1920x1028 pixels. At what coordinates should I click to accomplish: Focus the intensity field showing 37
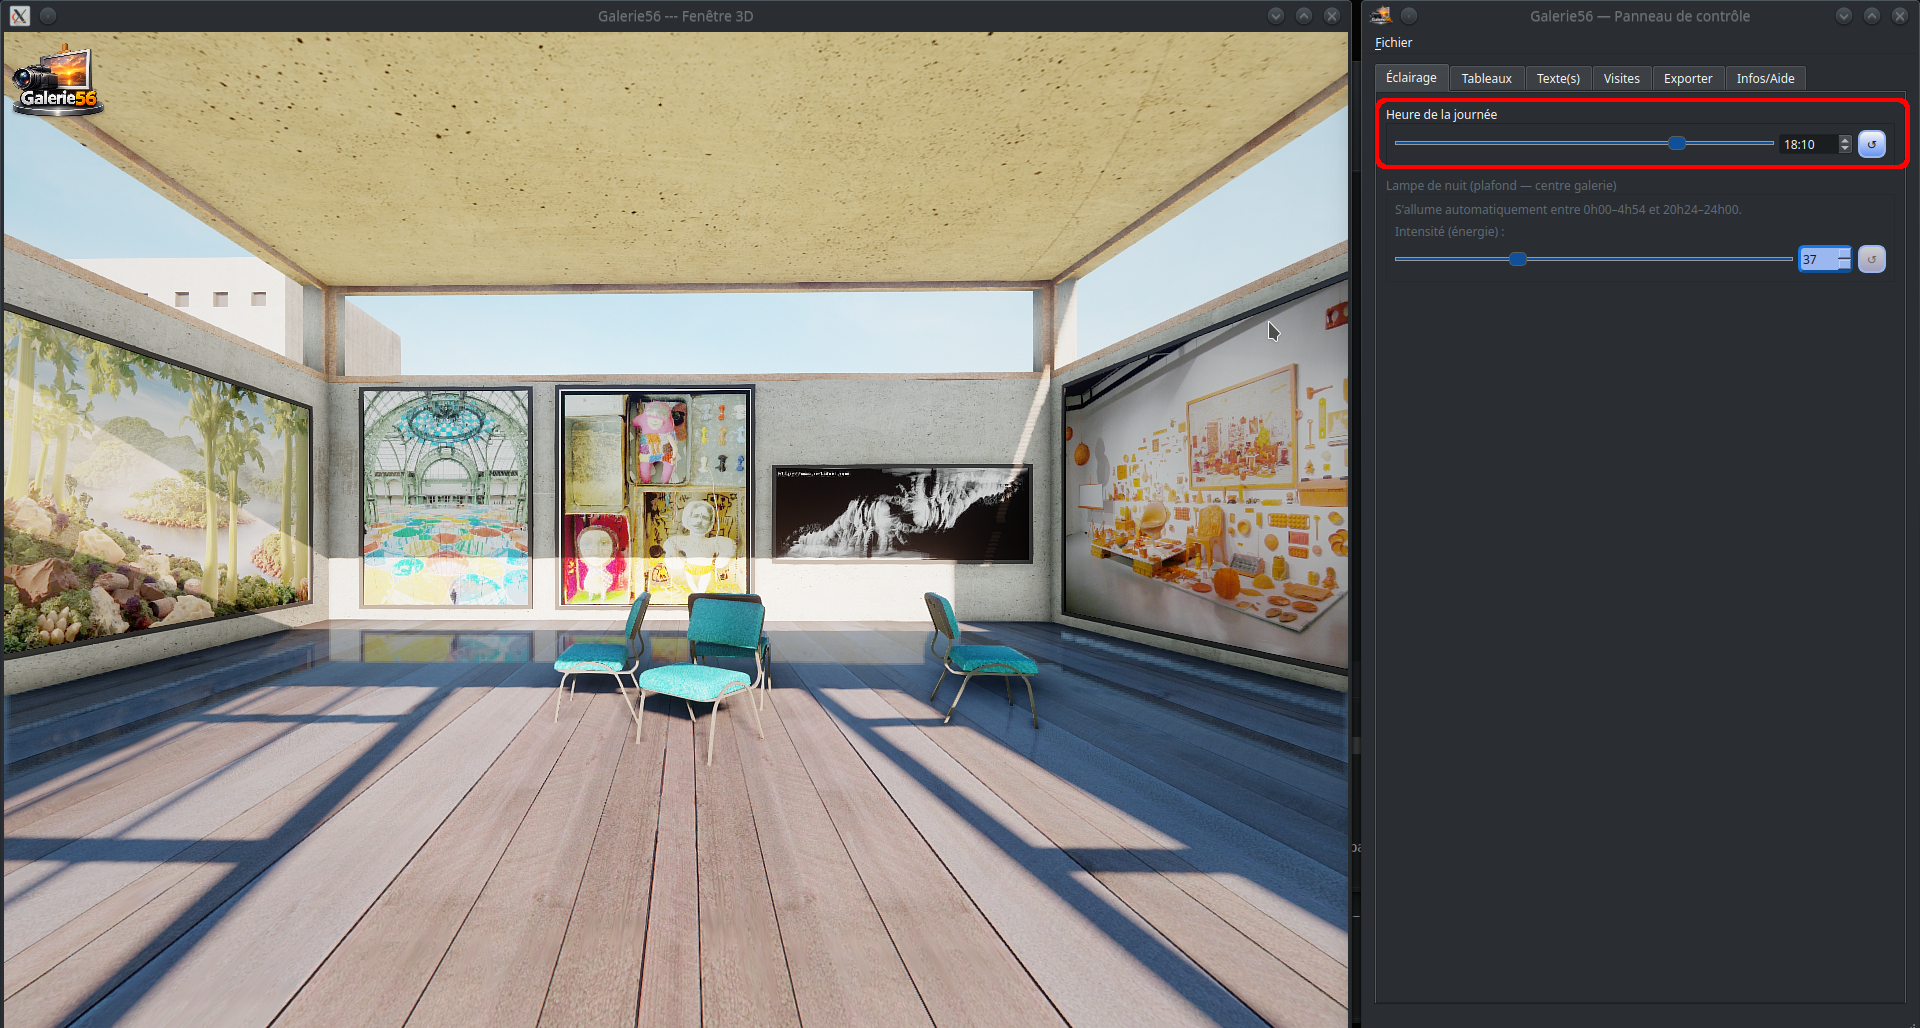point(1818,260)
